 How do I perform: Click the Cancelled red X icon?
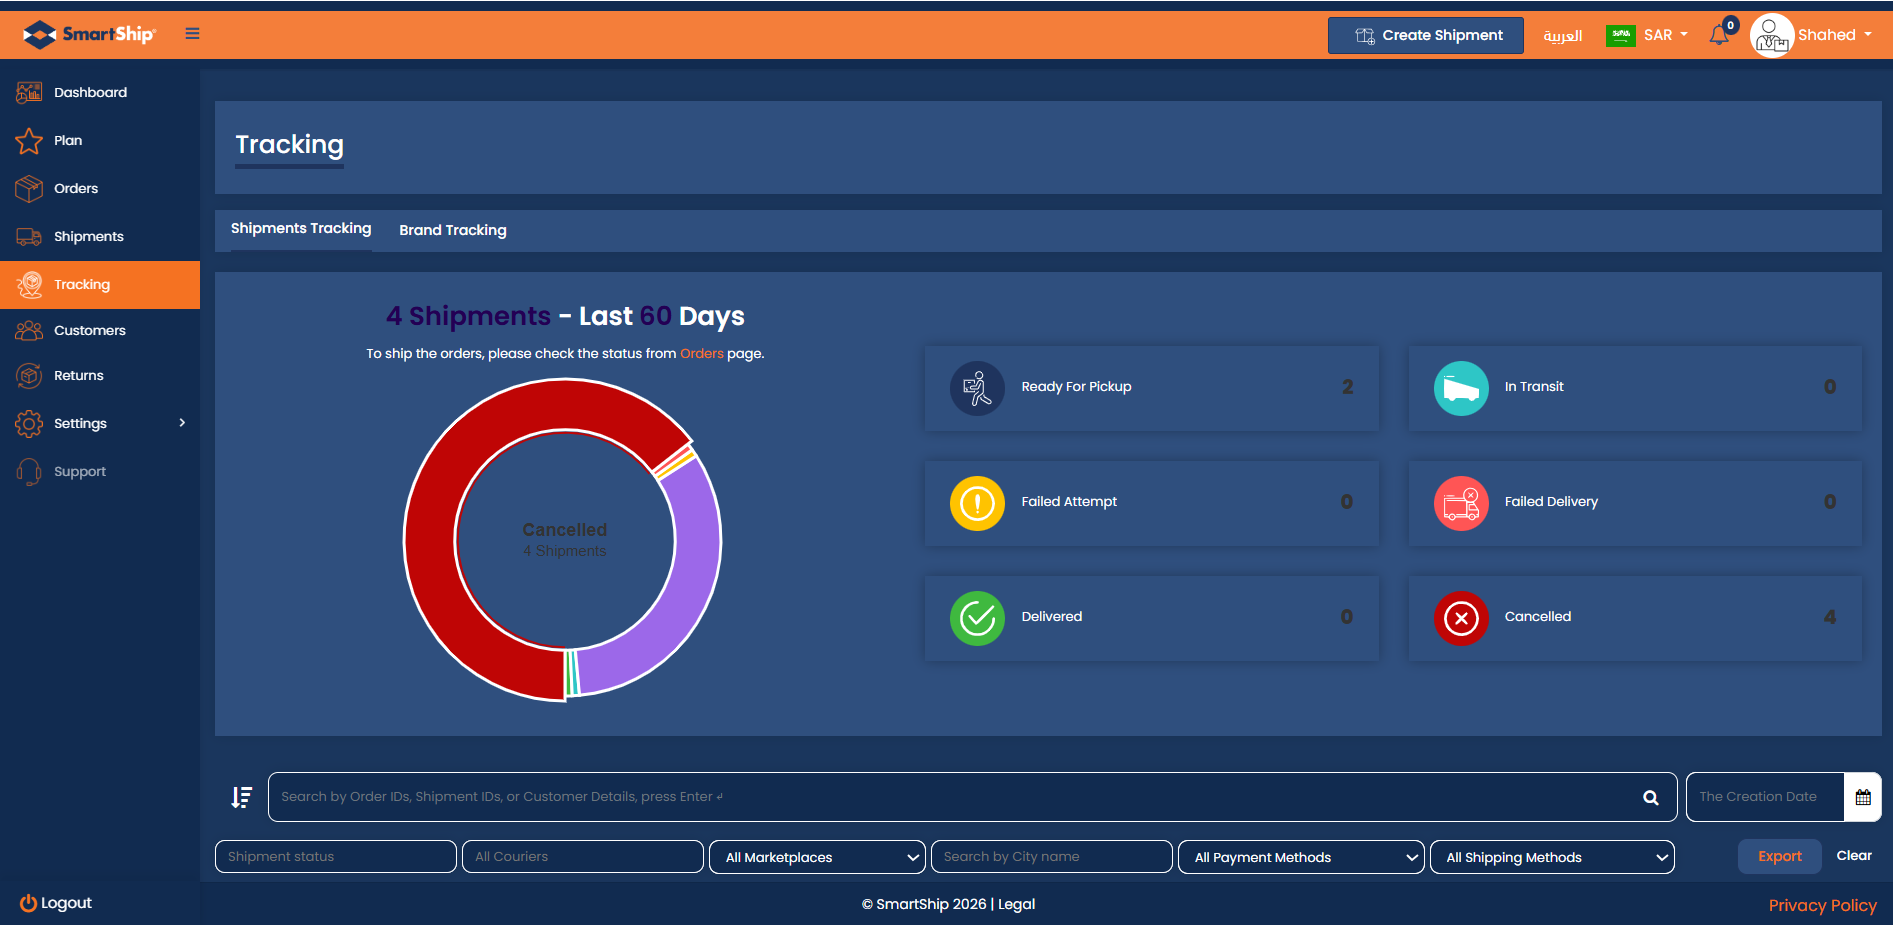1460,618
